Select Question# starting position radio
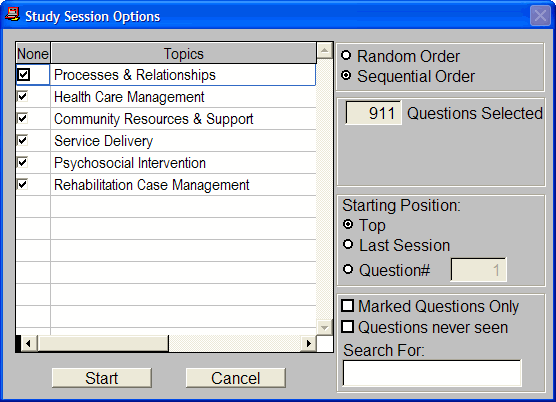 point(348,269)
